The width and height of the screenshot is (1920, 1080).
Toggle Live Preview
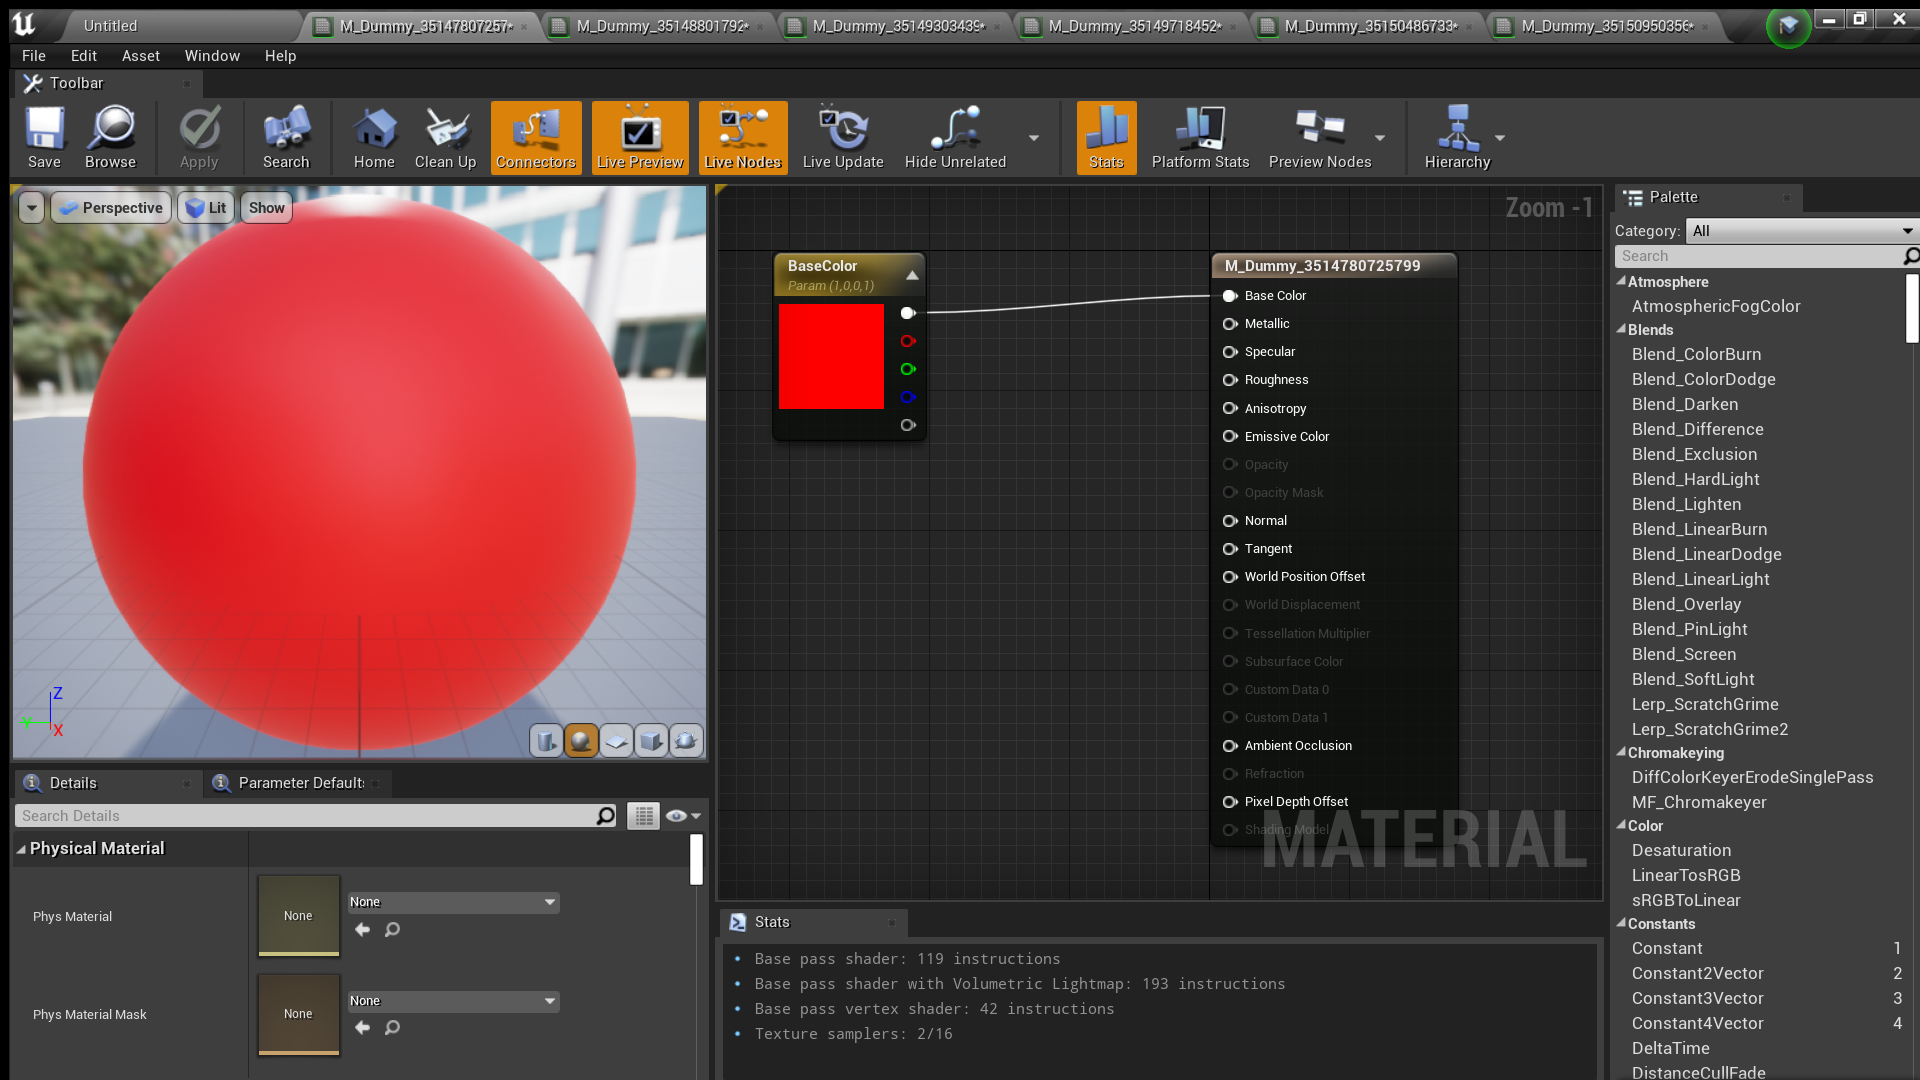639,137
